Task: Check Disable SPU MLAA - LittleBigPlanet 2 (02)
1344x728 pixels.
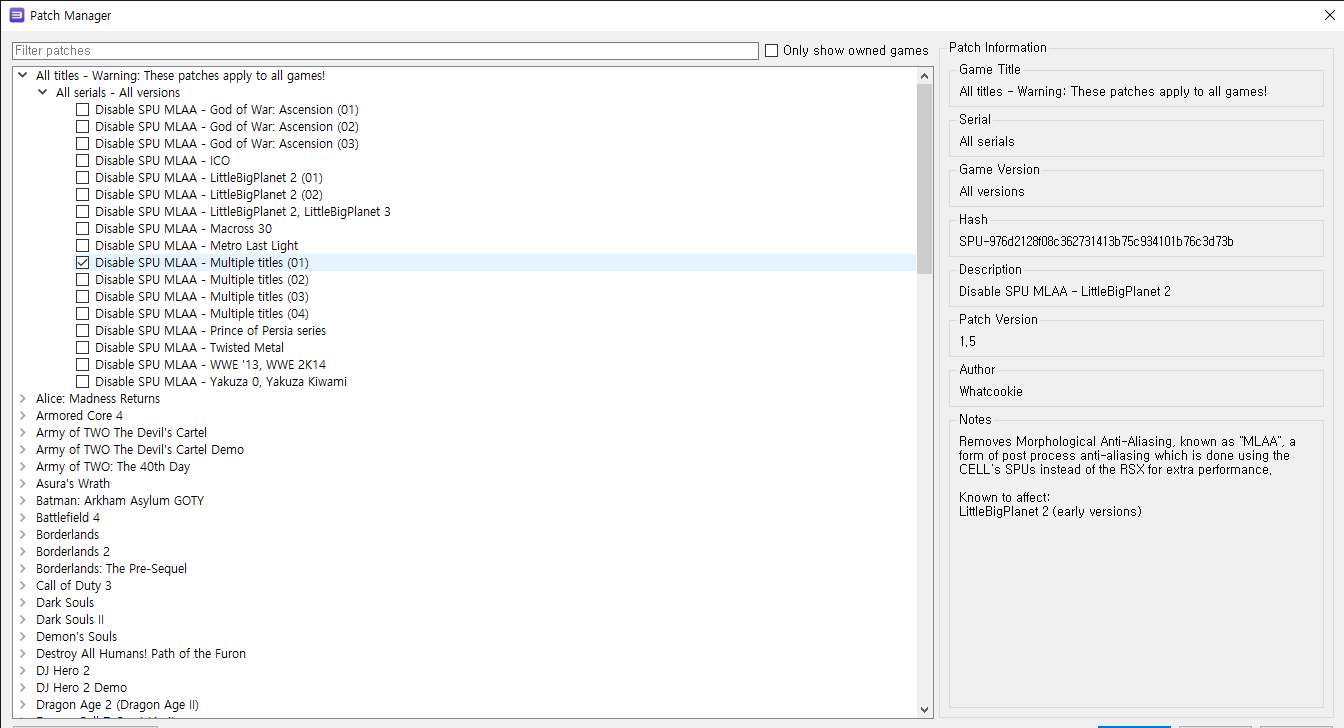Action: coord(82,195)
